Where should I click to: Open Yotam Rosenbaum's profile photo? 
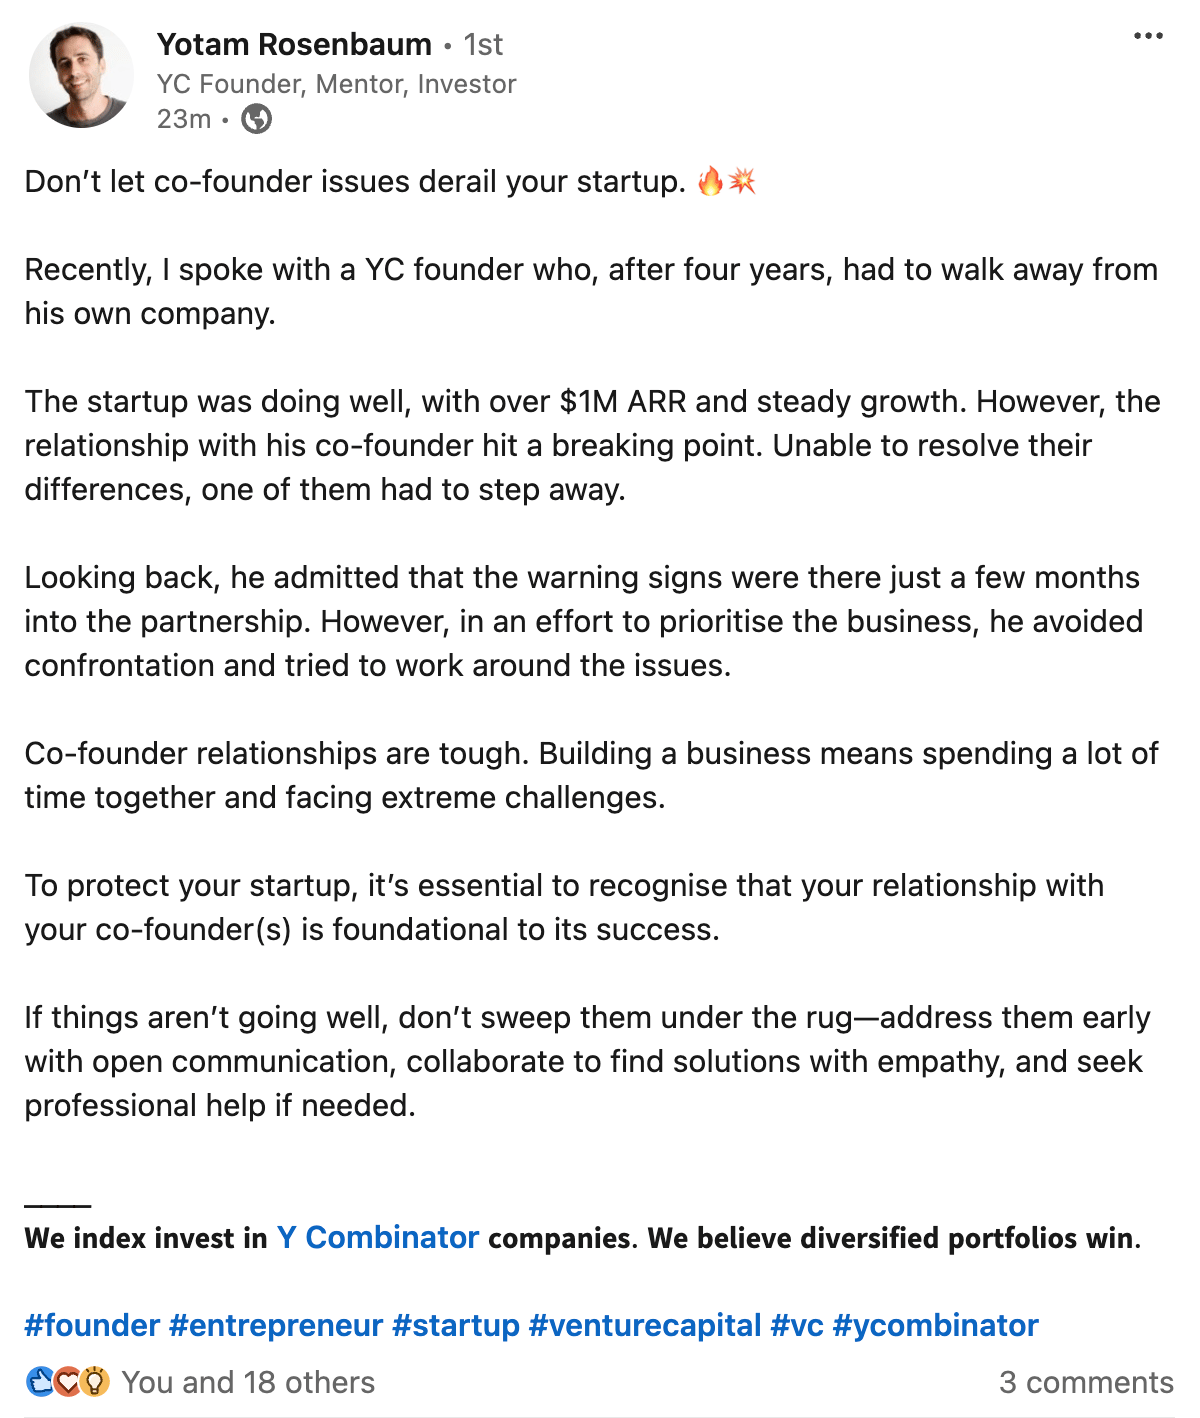tap(81, 76)
